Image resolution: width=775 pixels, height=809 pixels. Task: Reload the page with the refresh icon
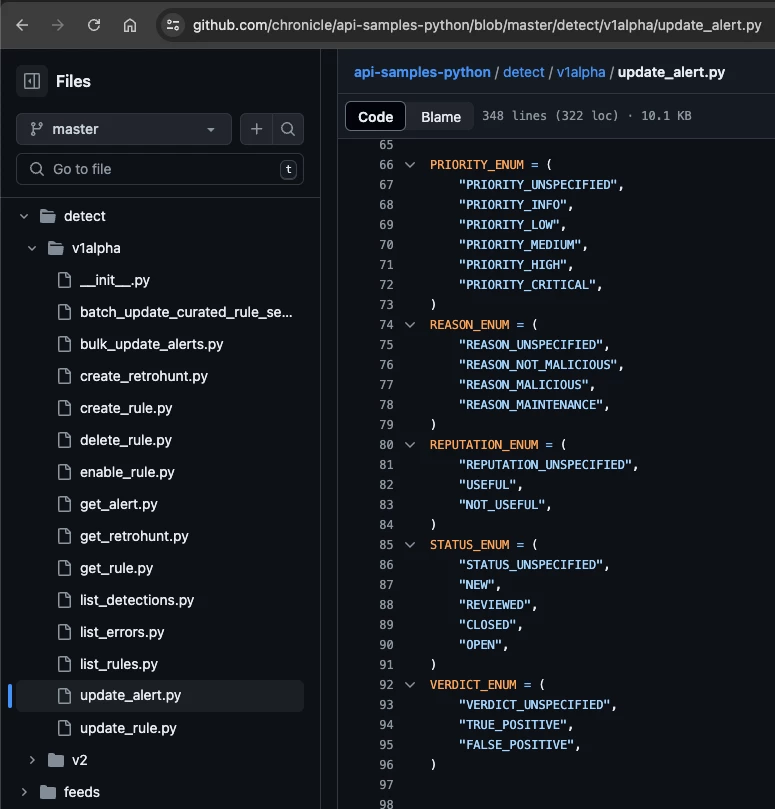pyautogui.click(x=94, y=25)
